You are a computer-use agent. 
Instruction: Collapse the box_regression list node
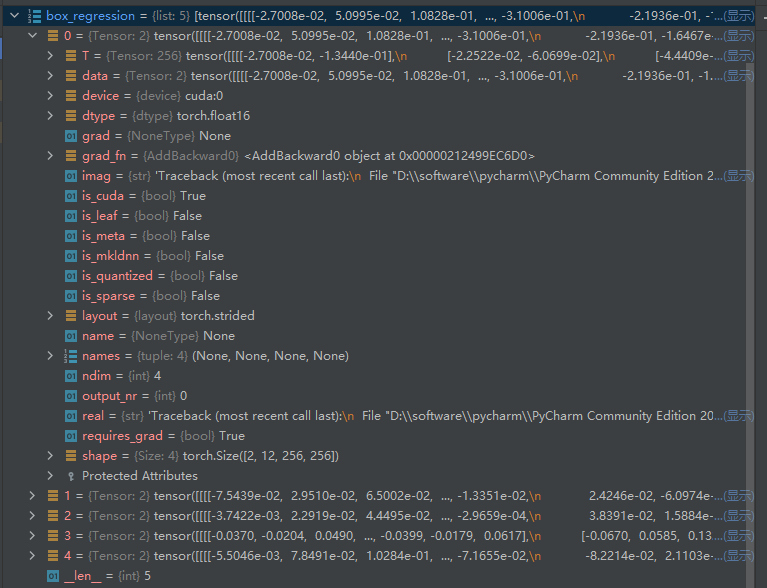coord(15,16)
